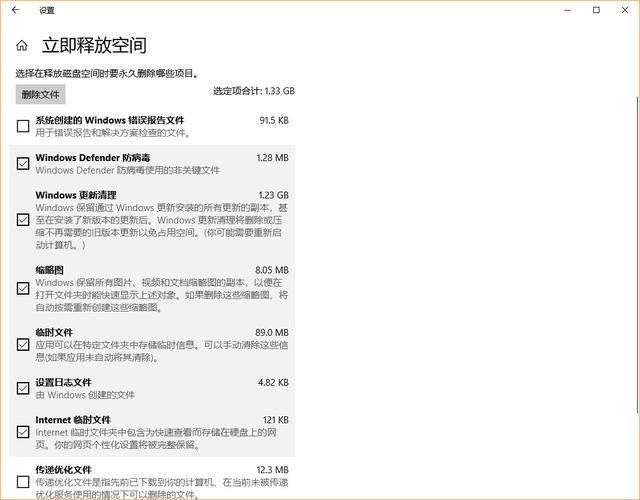640x500 pixels.
Task: Click the 删除文件 button
Action: click(x=40, y=94)
